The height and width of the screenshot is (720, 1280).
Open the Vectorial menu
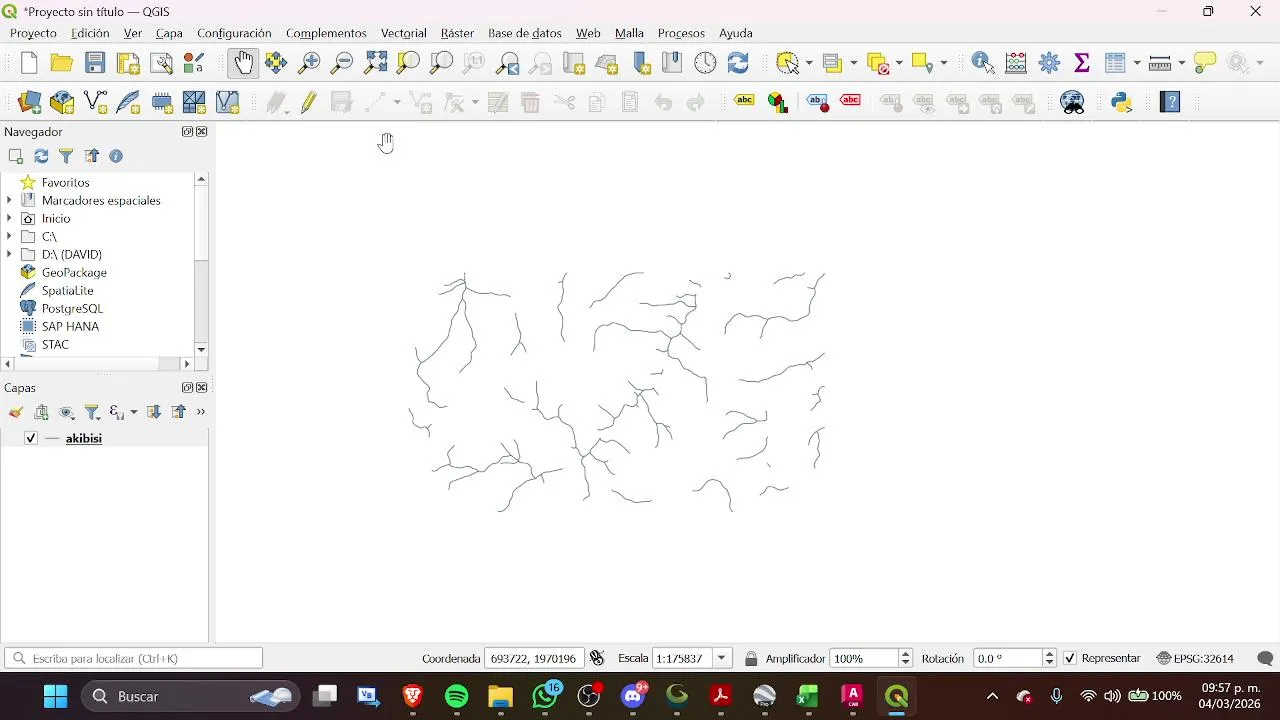pos(403,33)
